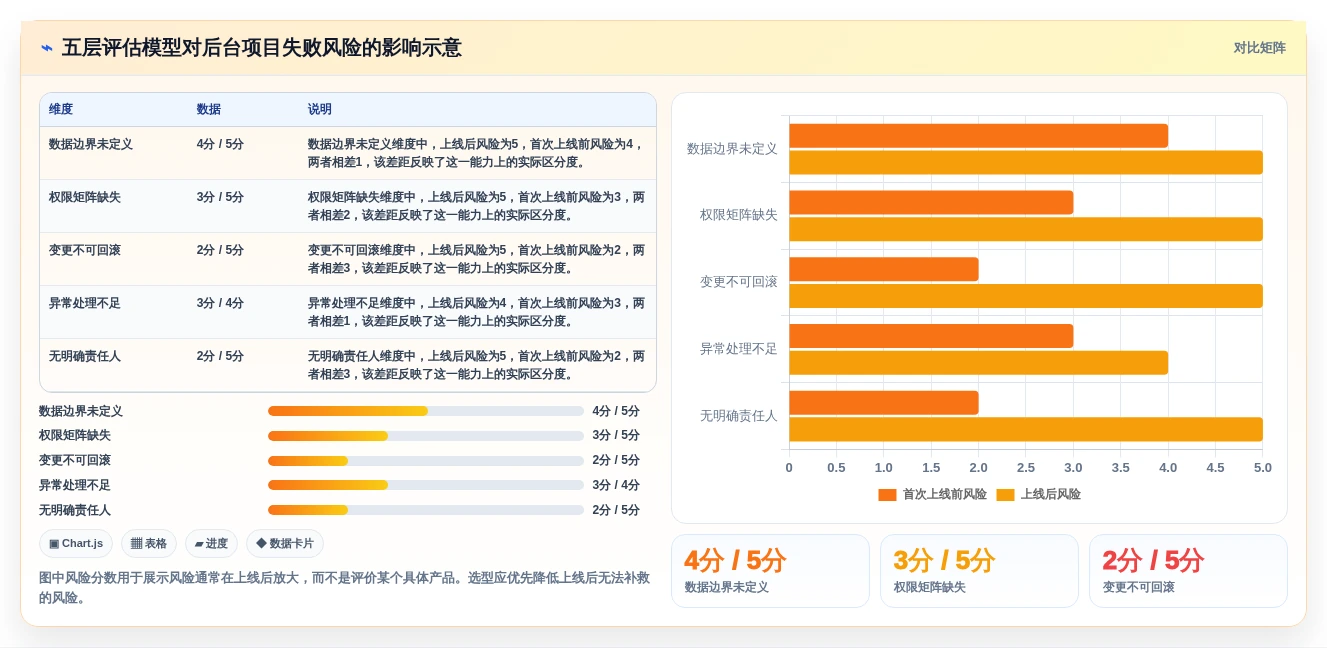Select the 进度 tag chip
Image resolution: width=1327 pixels, height=648 pixels.
(211, 544)
